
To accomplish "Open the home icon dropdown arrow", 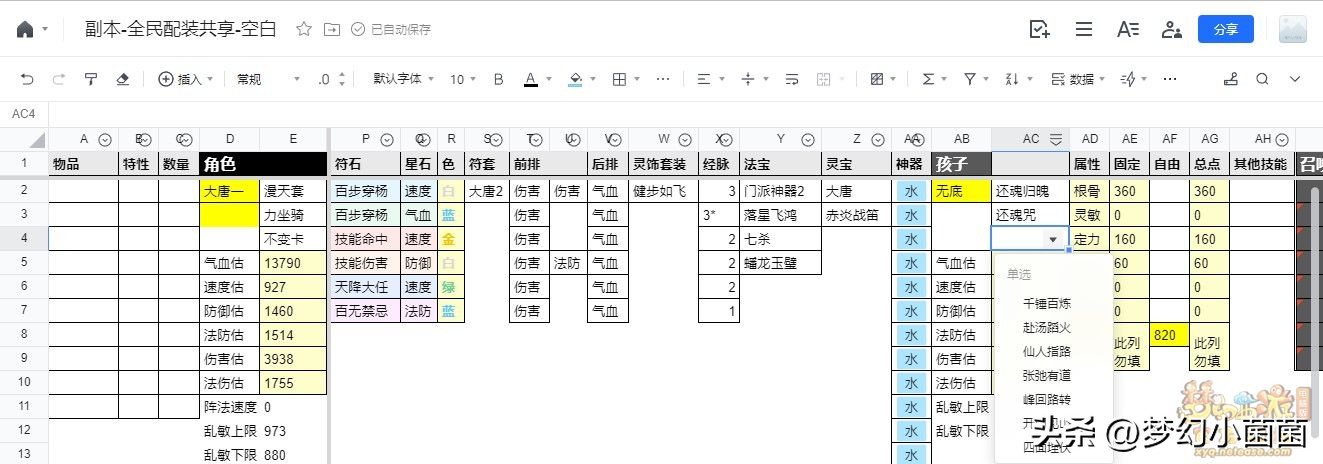I will point(45,30).
